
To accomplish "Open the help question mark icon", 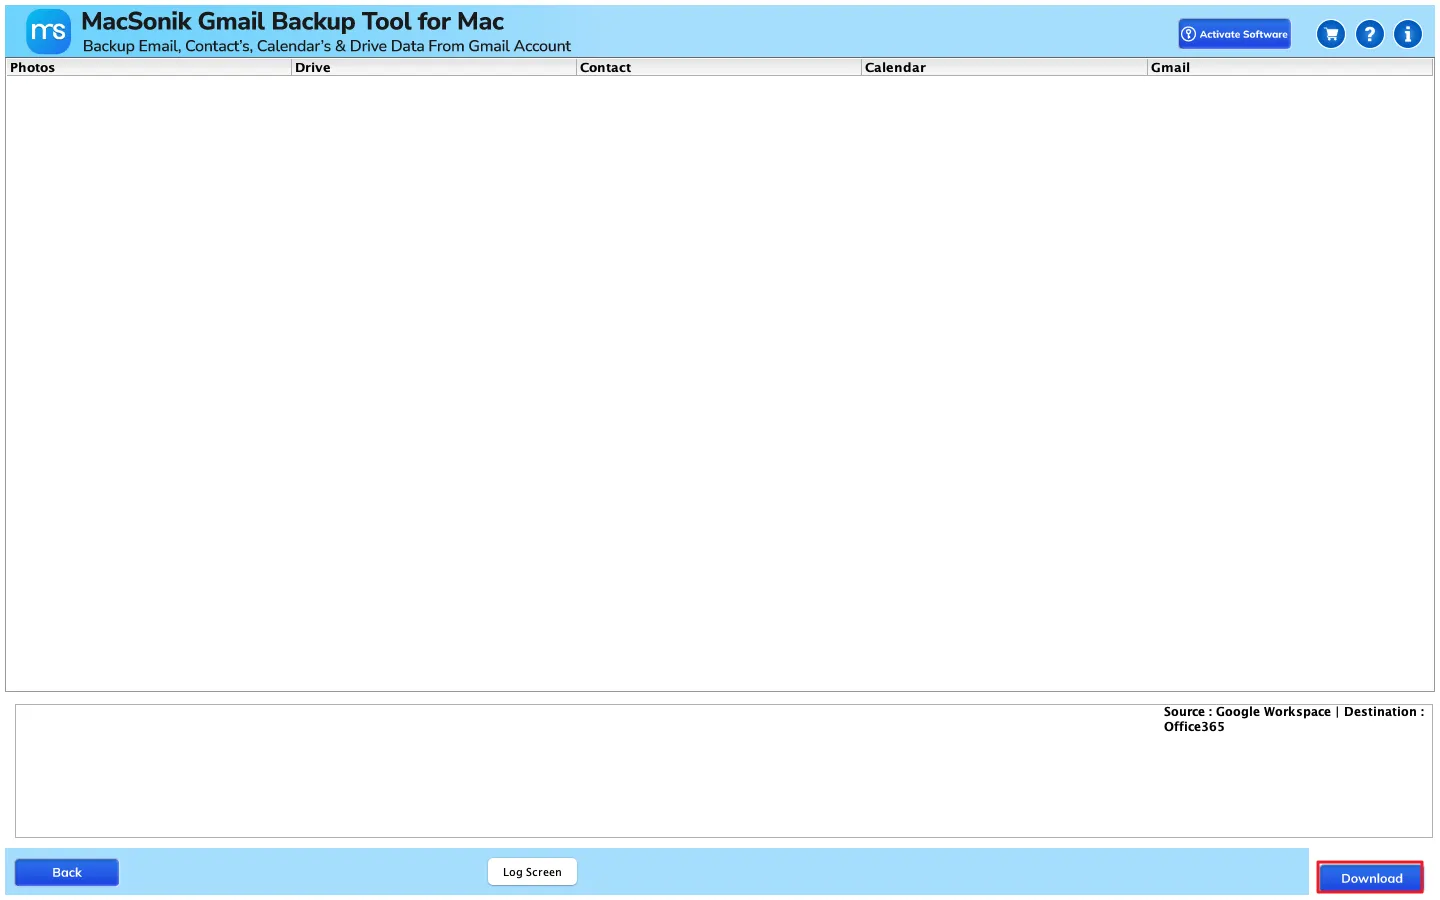I will (1370, 34).
